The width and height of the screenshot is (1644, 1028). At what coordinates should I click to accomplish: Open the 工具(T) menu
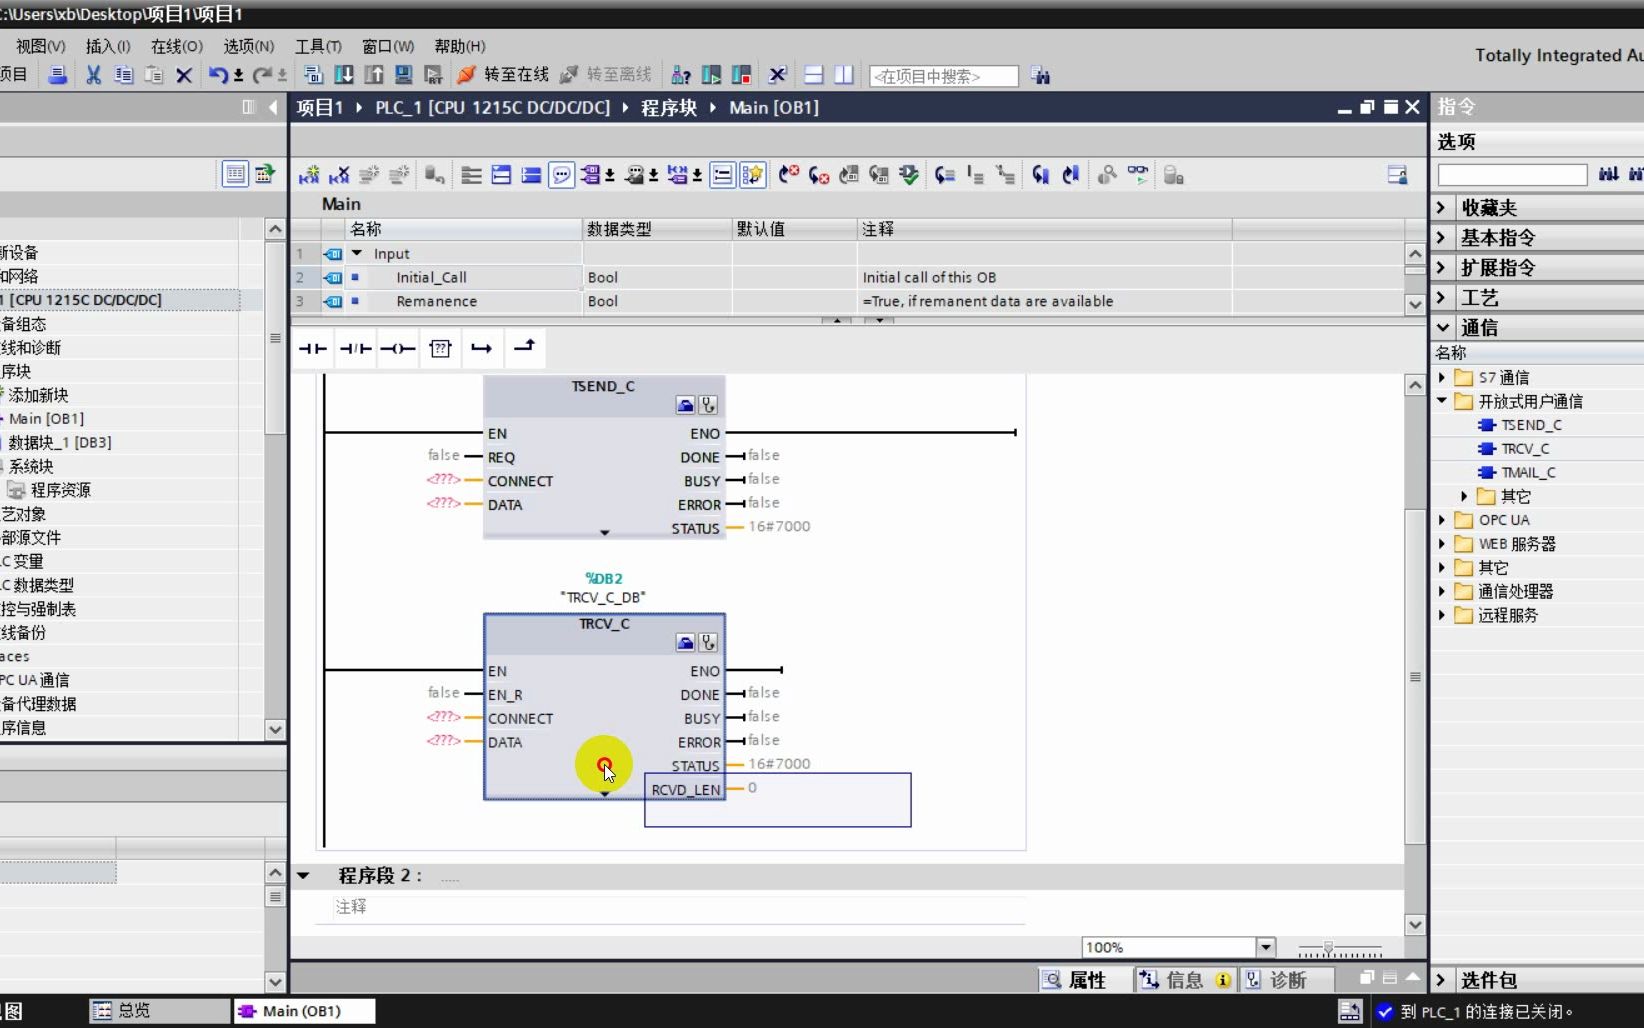pos(318,46)
